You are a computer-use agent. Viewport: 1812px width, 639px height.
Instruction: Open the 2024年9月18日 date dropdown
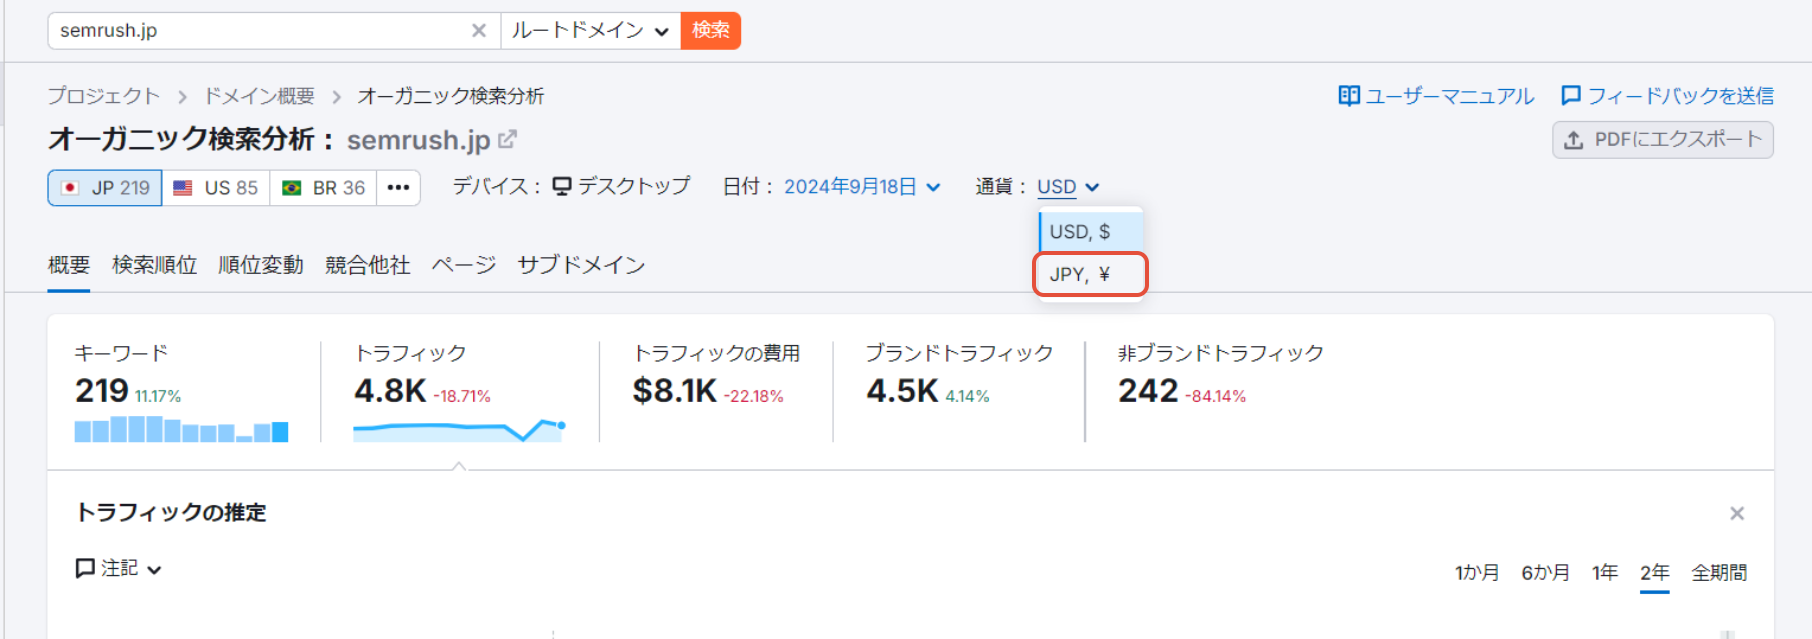coord(862,187)
